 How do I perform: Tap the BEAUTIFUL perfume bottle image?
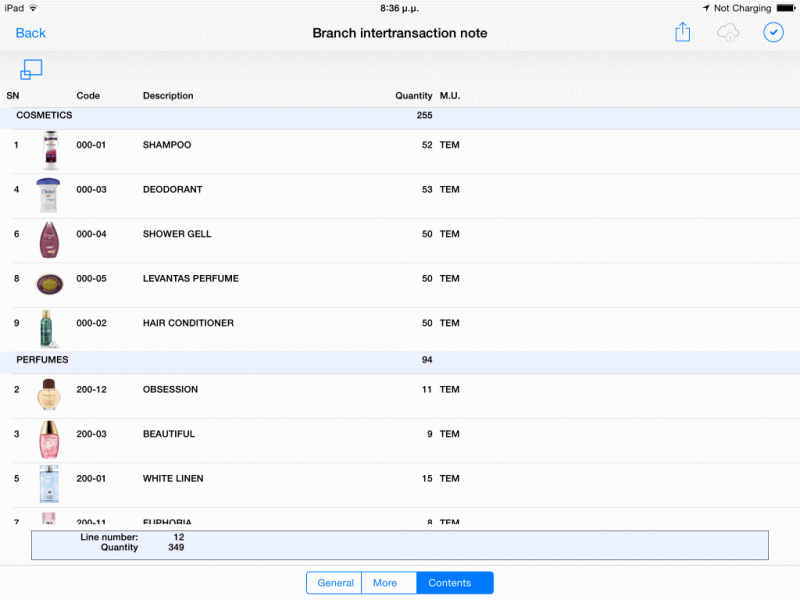[x=49, y=439]
